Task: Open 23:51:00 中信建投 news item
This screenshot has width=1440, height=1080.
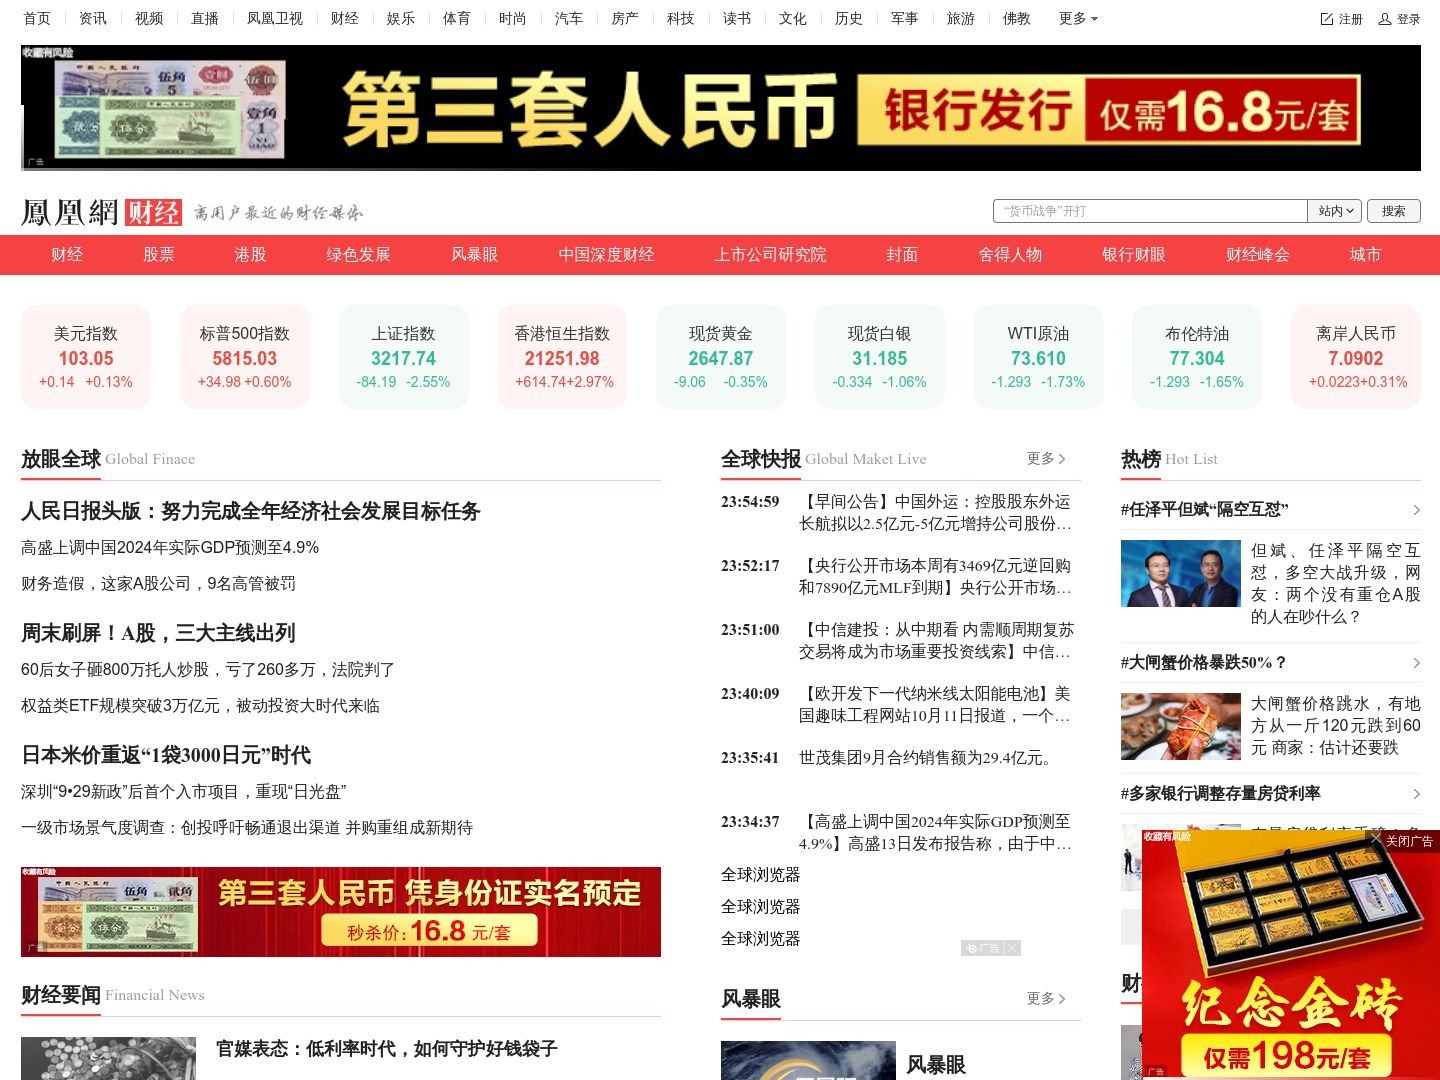Action: click(x=936, y=640)
